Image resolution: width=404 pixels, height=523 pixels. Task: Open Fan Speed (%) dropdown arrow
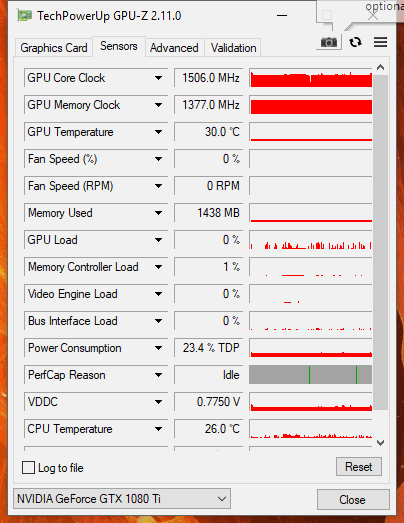158,159
